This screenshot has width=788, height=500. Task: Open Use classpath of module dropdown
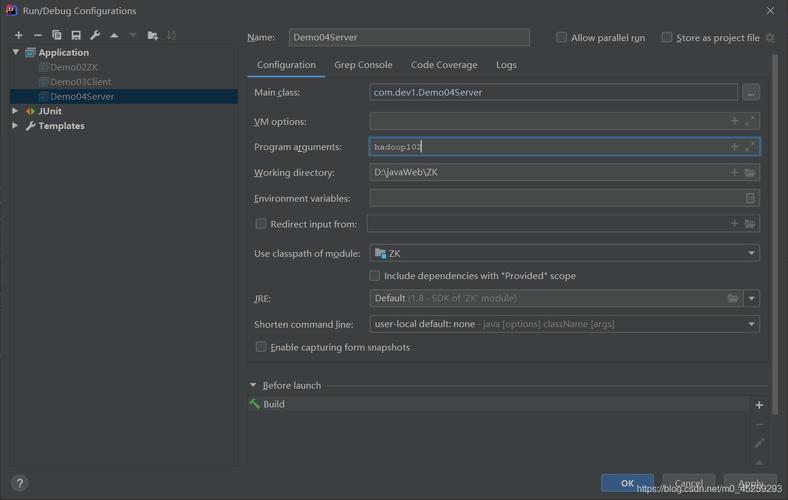[751, 253]
